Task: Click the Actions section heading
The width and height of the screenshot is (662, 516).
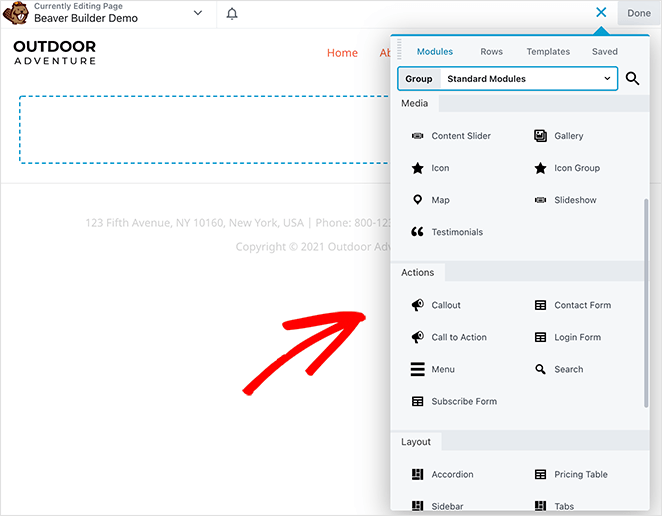Action: 418,273
